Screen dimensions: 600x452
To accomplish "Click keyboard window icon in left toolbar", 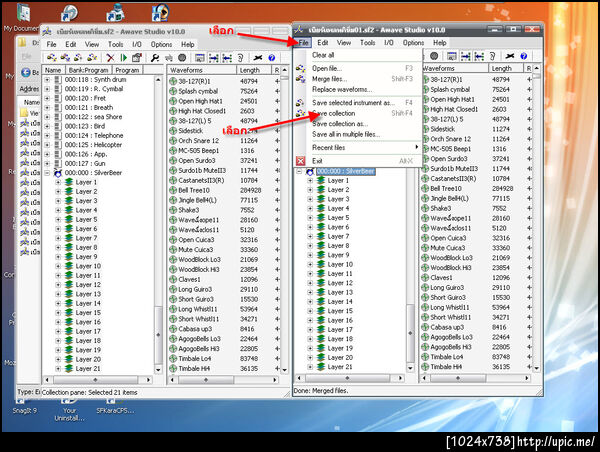I will coord(199,58).
